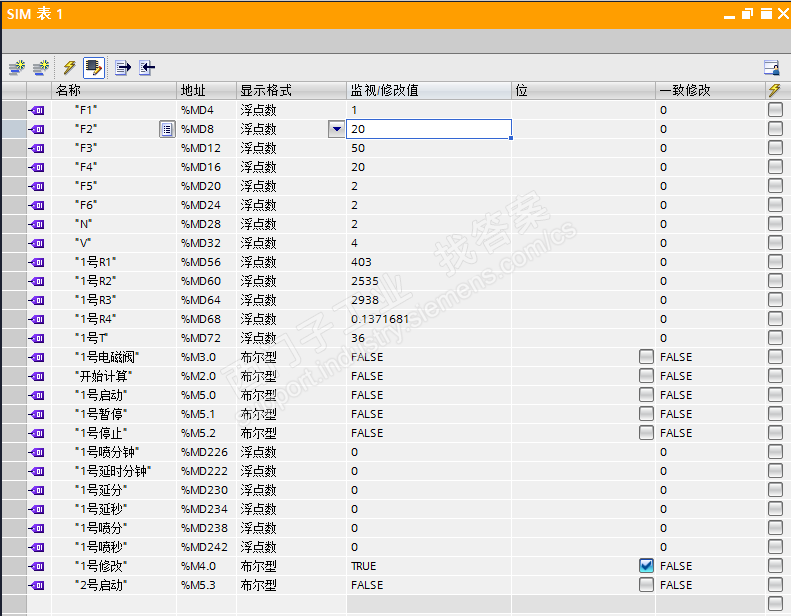This screenshot has height=616, width=791.
Task: Click the tag icon of row "F3"
Action: tap(37, 148)
